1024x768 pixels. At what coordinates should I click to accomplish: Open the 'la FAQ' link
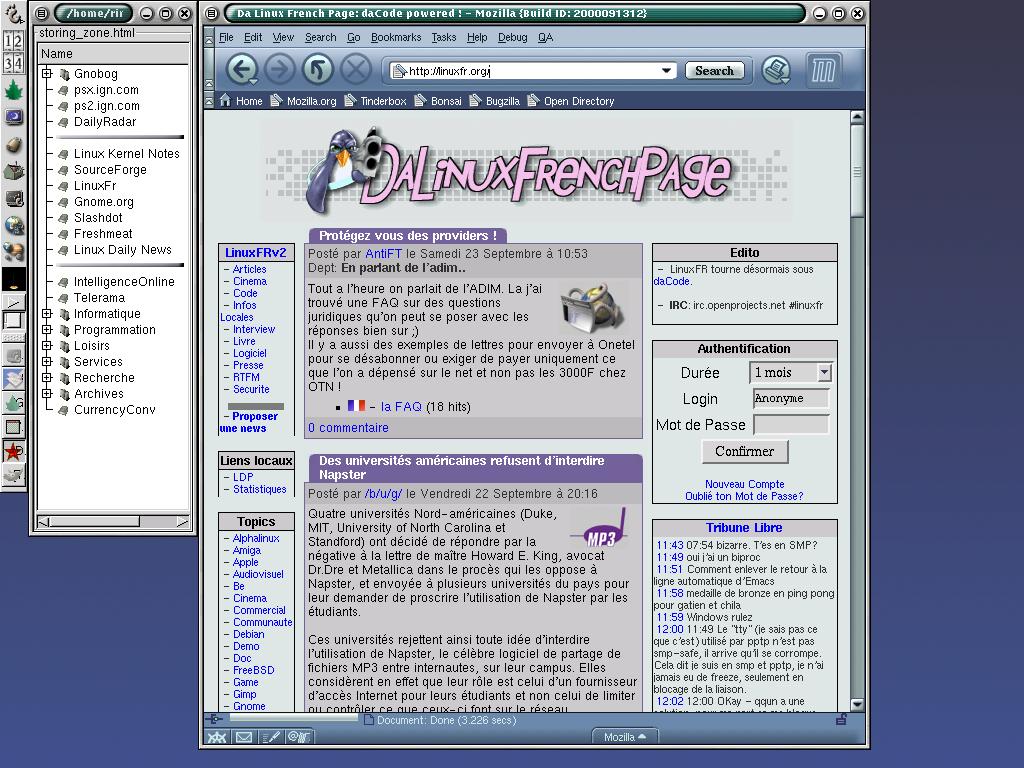pos(401,407)
